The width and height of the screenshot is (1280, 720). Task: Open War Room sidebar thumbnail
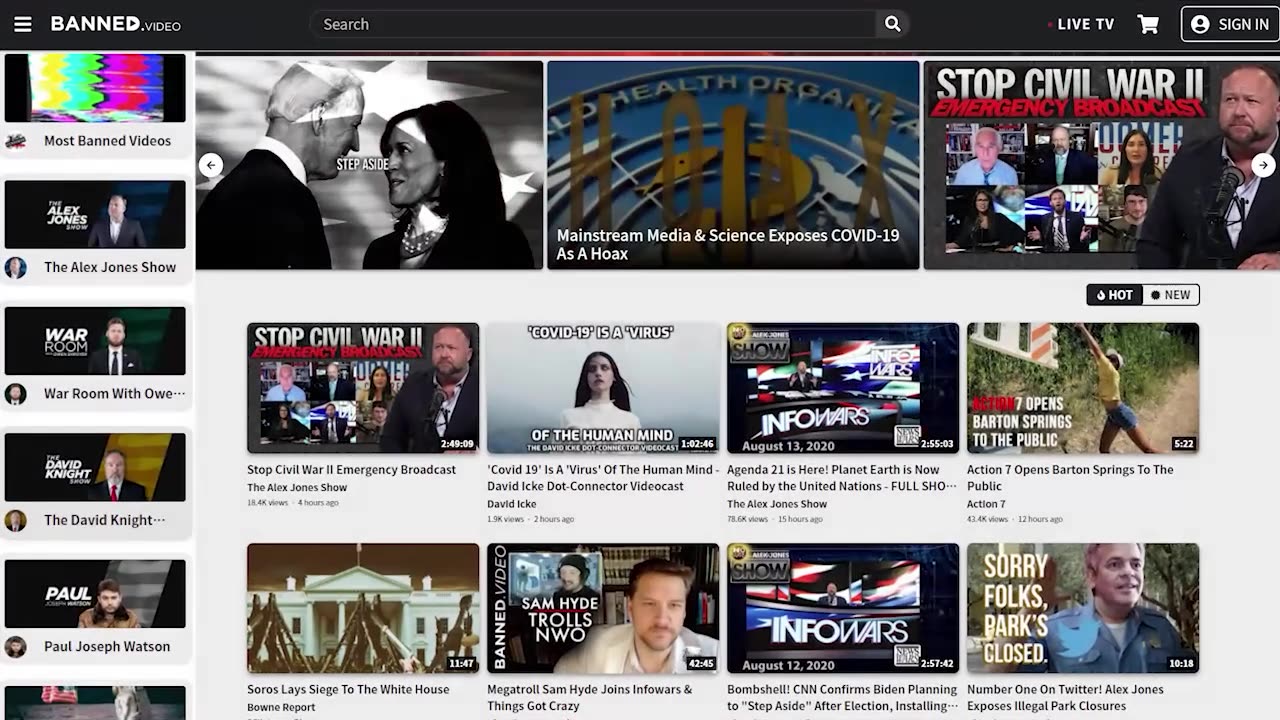pos(95,341)
